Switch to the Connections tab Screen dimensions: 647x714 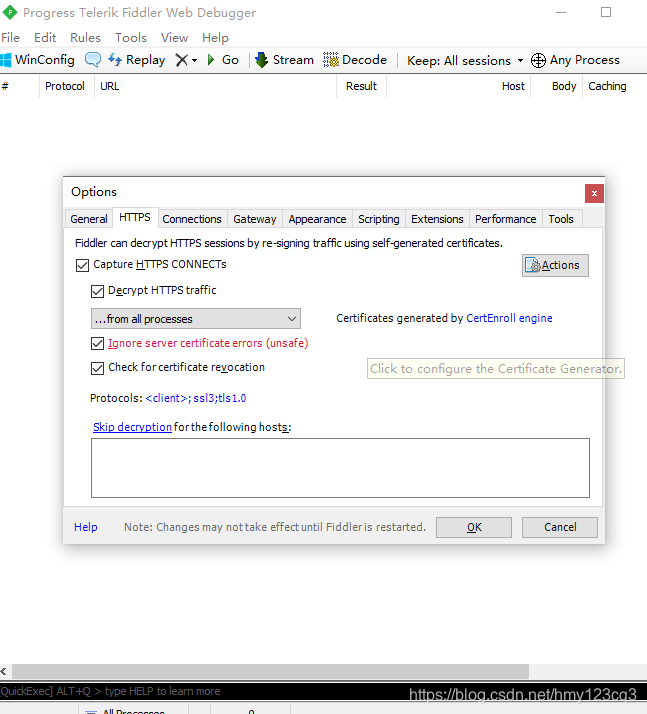[192, 219]
